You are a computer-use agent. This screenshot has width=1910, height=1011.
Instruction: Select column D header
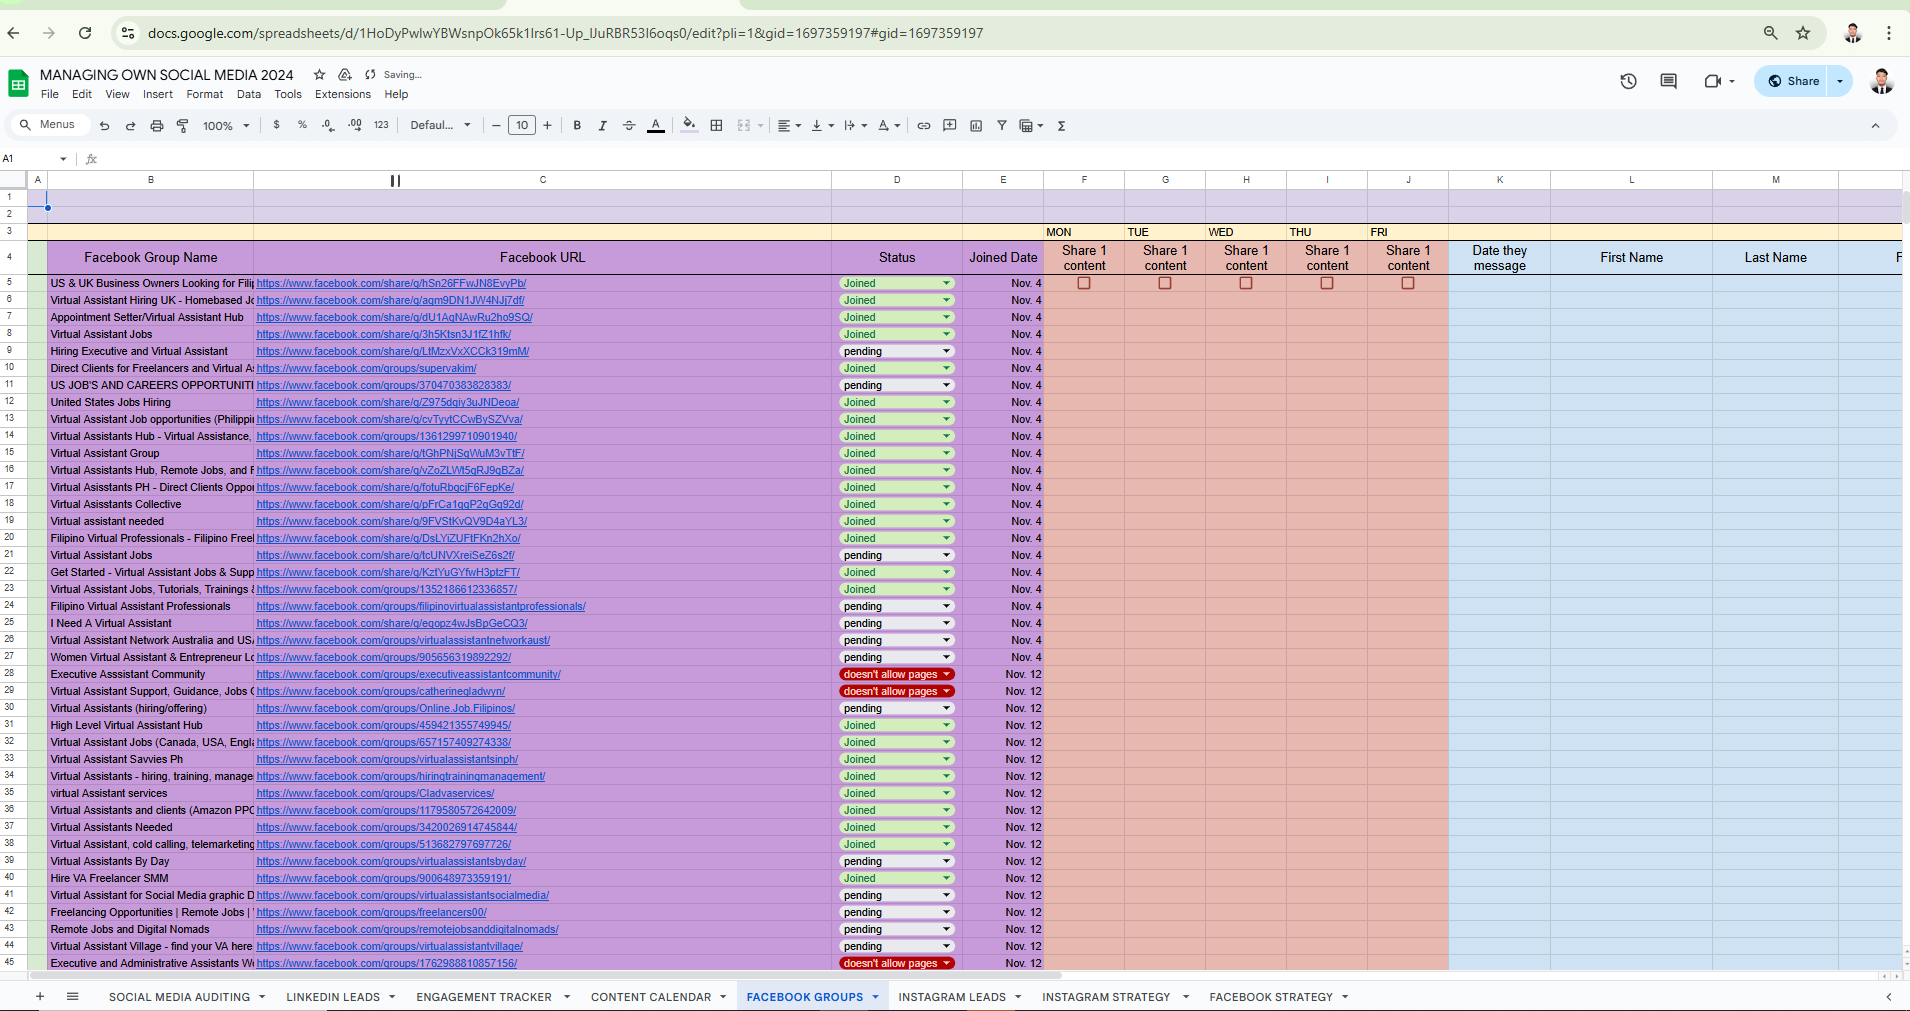(x=897, y=180)
